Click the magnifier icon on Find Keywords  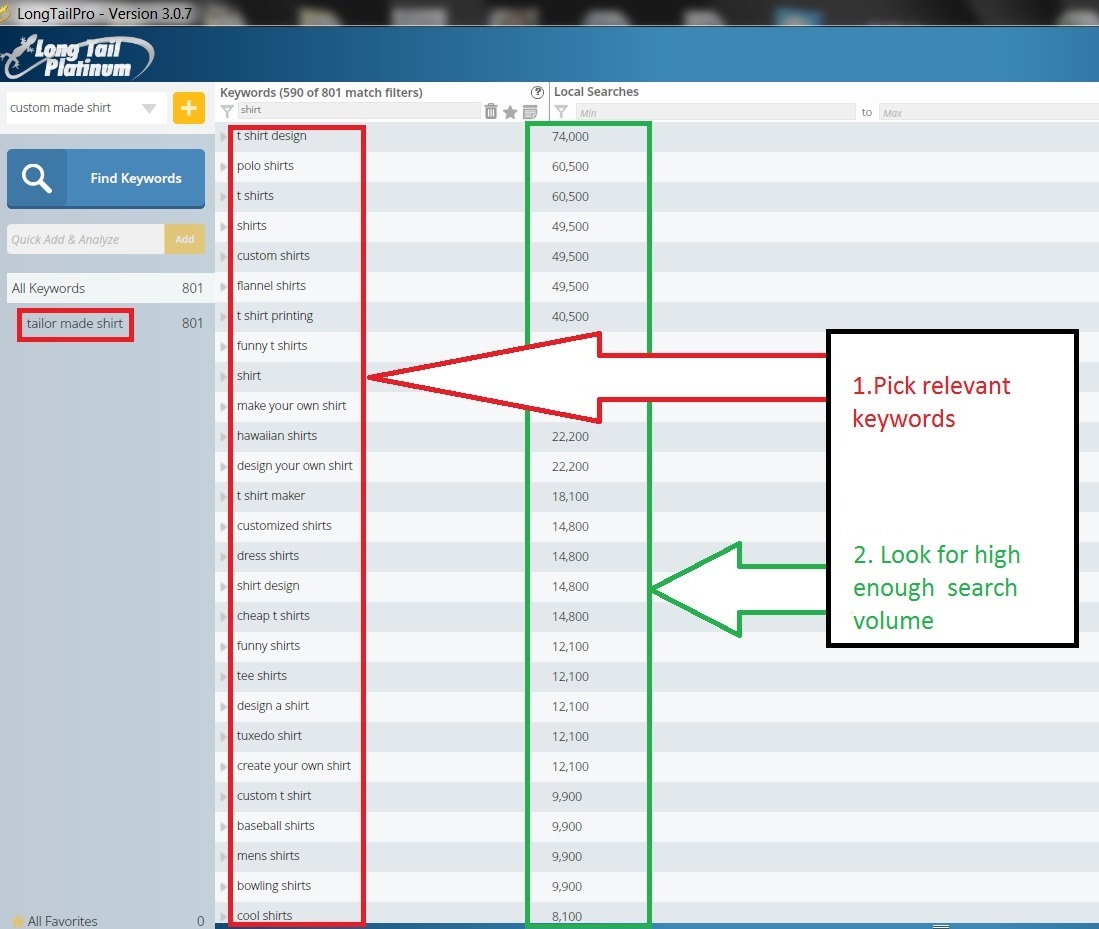[36, 178]
